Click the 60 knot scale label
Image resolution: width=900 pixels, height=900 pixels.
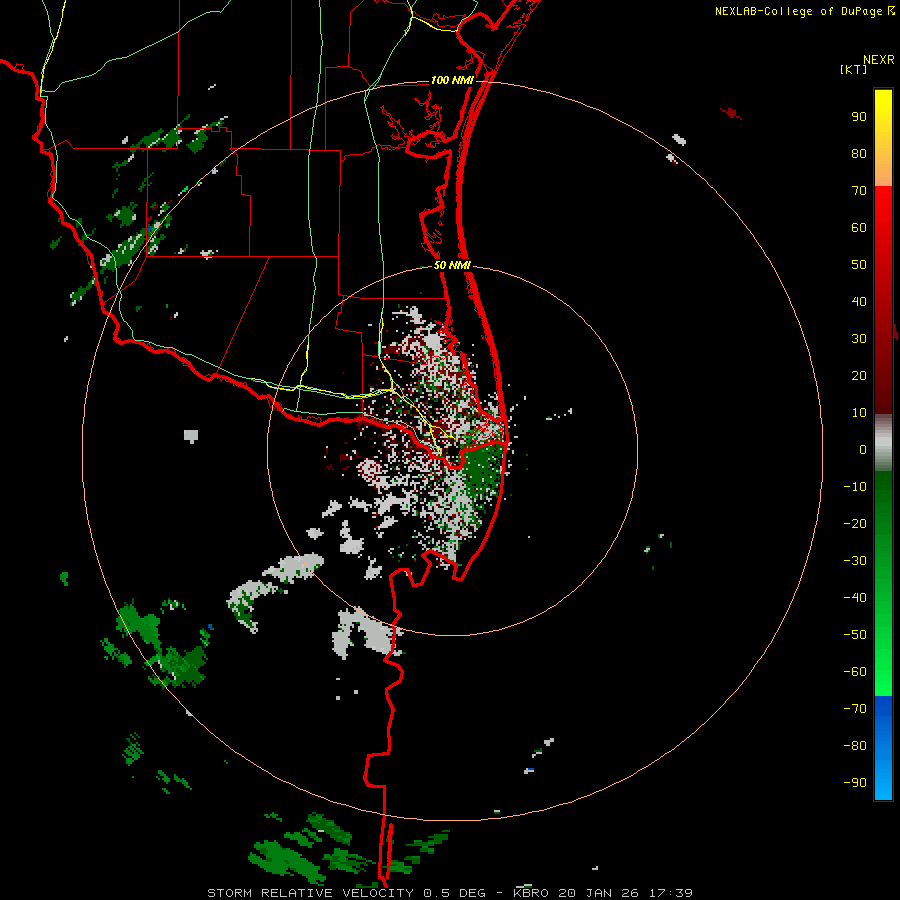click(859, 227)
